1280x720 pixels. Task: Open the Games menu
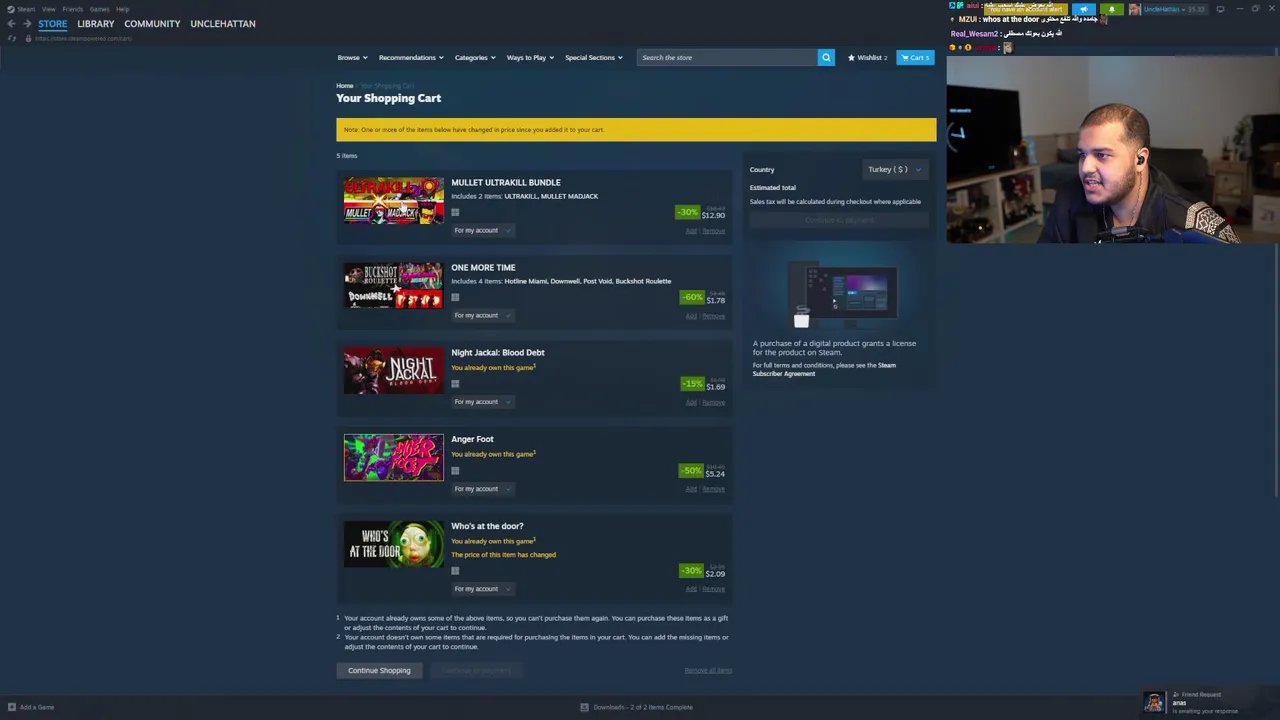99,9
